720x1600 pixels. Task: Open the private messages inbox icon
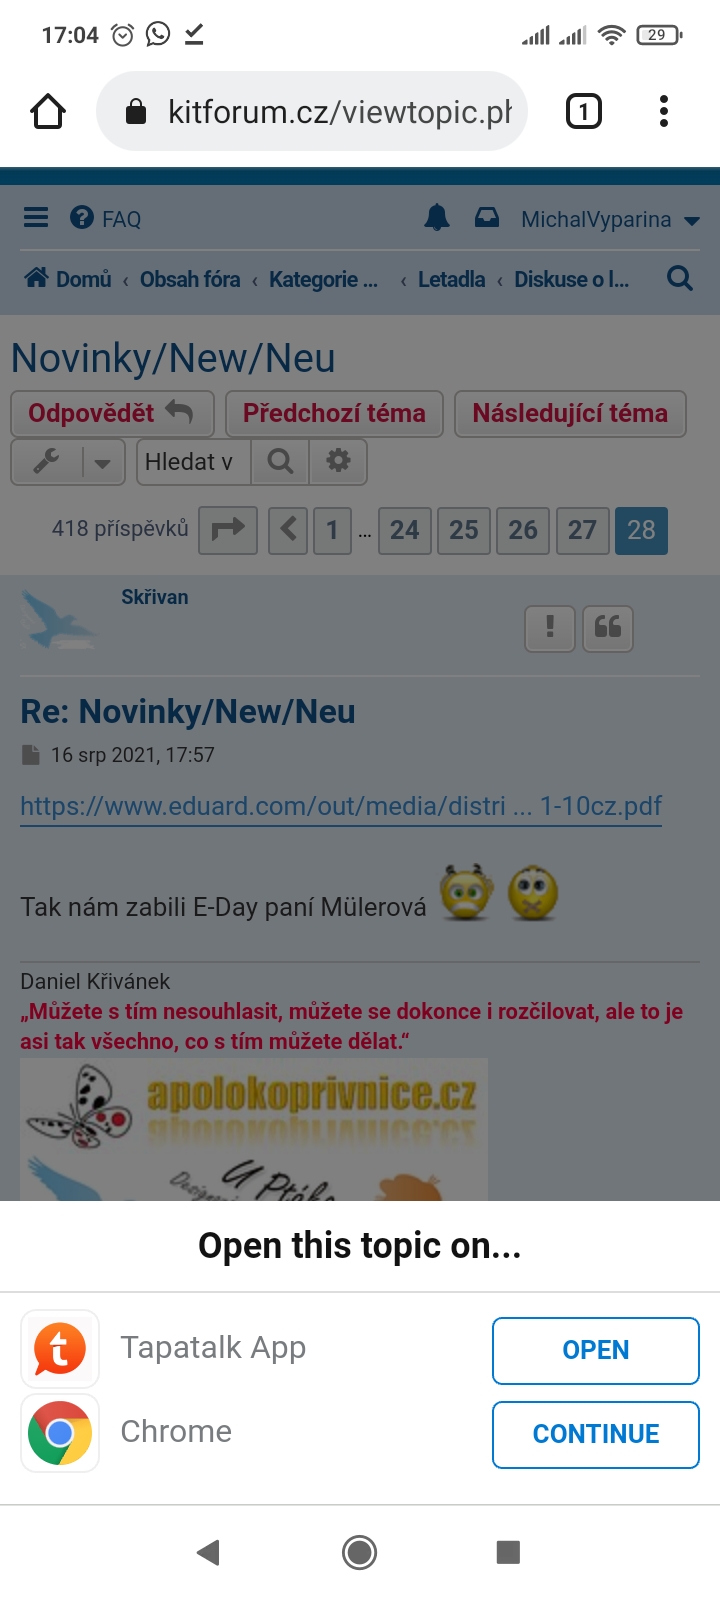[x=487, y=217]
